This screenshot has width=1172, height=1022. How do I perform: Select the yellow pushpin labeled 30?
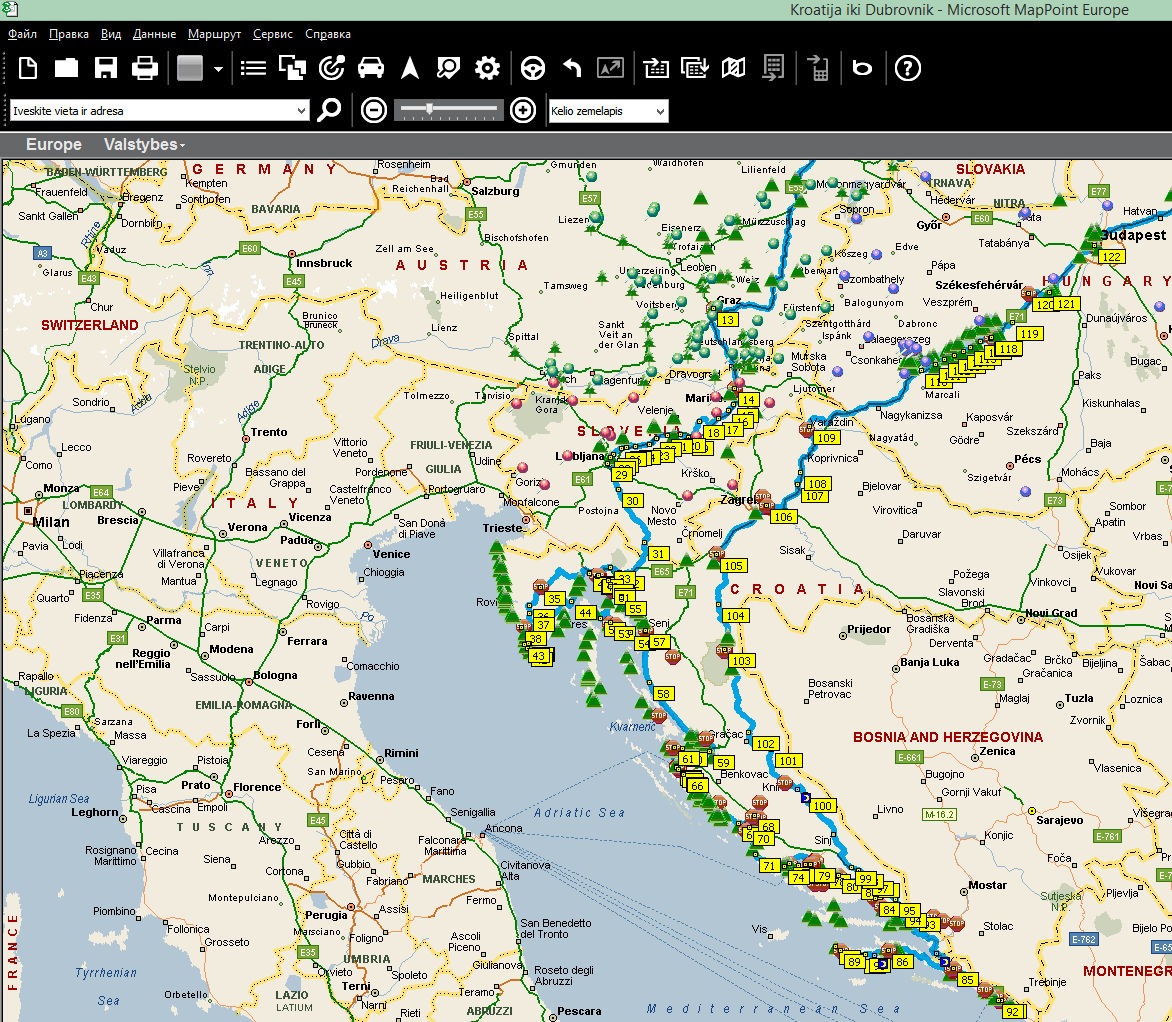632,501
